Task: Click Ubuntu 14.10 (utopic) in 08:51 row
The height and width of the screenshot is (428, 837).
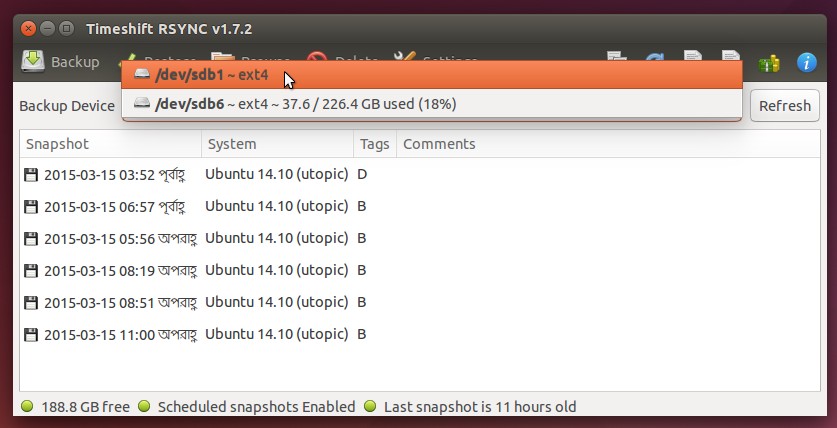Action: pyautogui.click(x=277, y=303)
